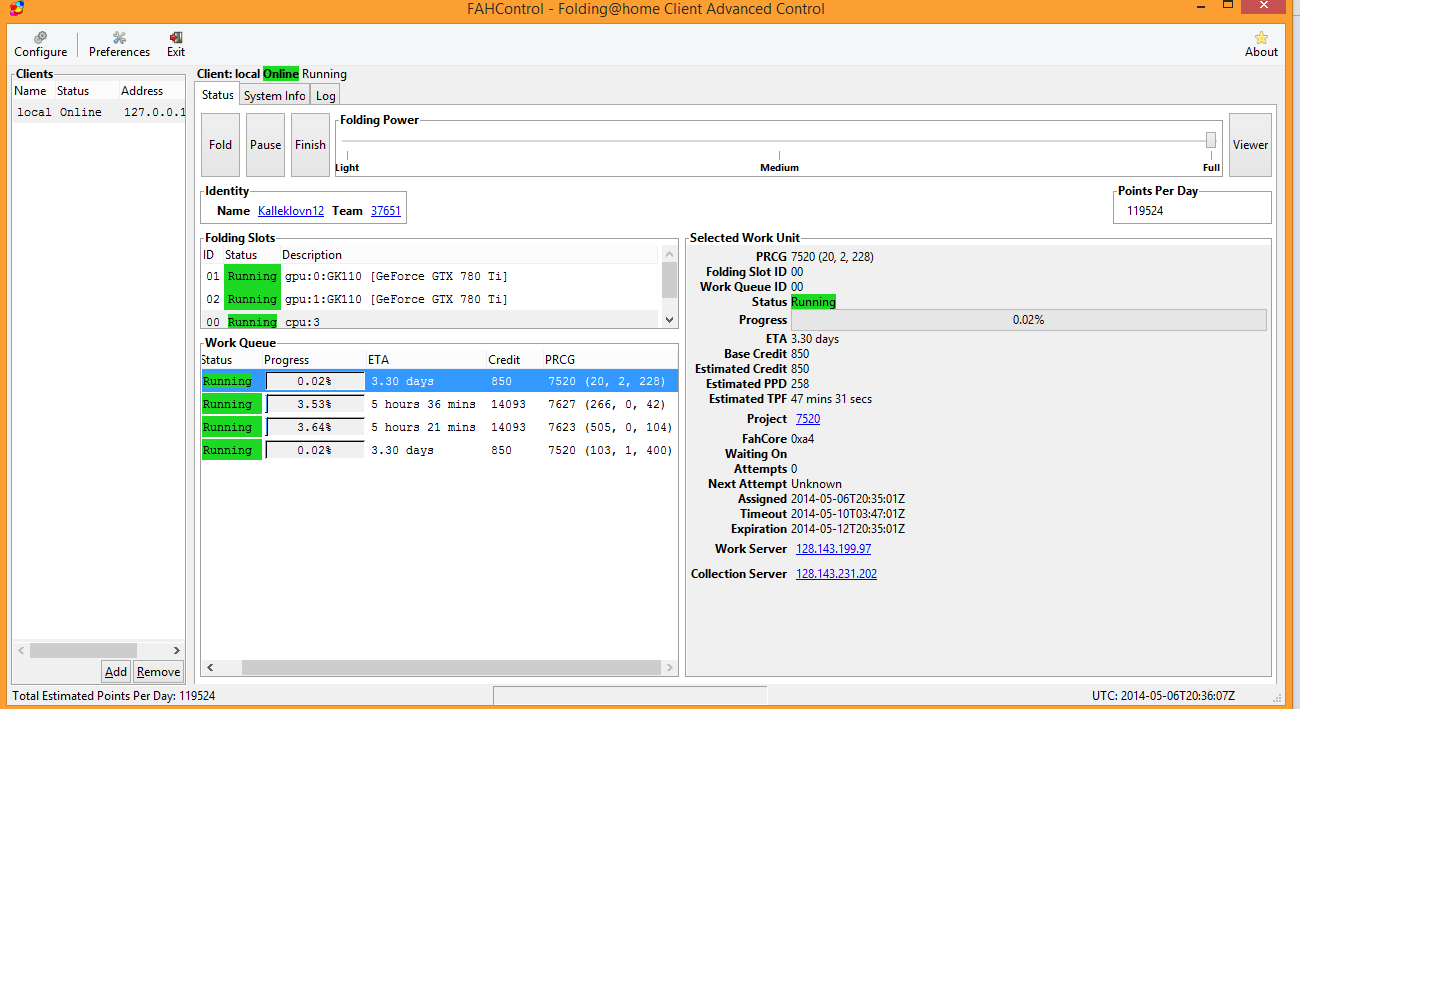Screen dimensions: 1434x982
Task: Switch to the Status tab
Action: [x=217, y=95]
